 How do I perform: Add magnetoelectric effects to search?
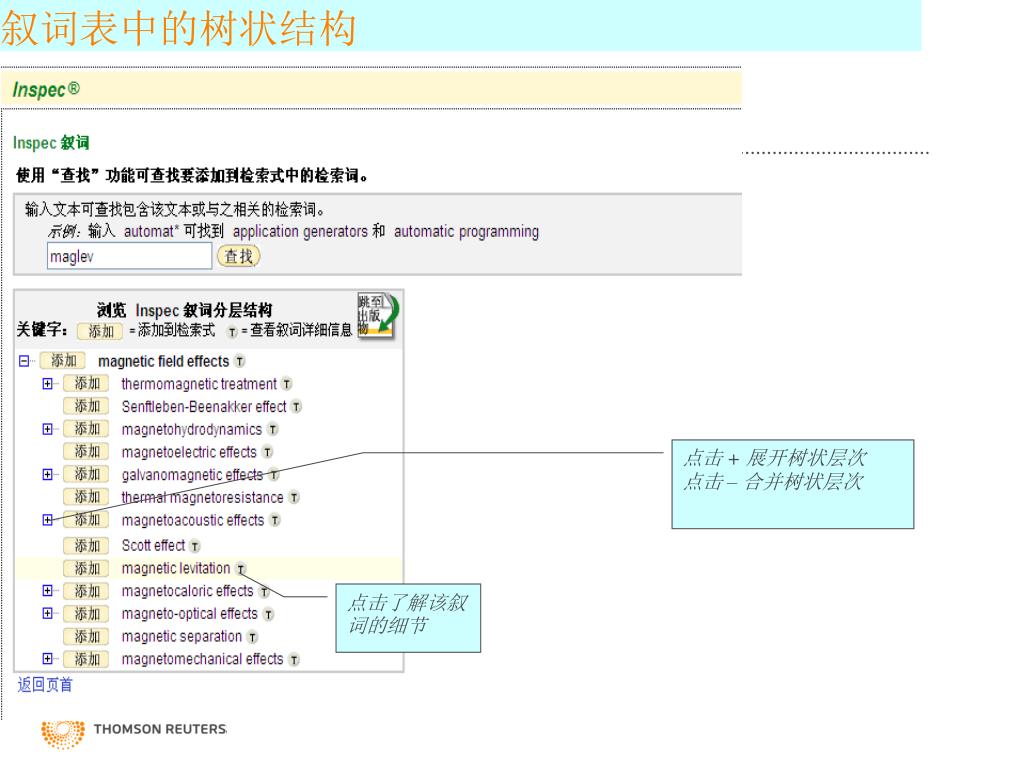pyautogui.click(x=86, y=451)
